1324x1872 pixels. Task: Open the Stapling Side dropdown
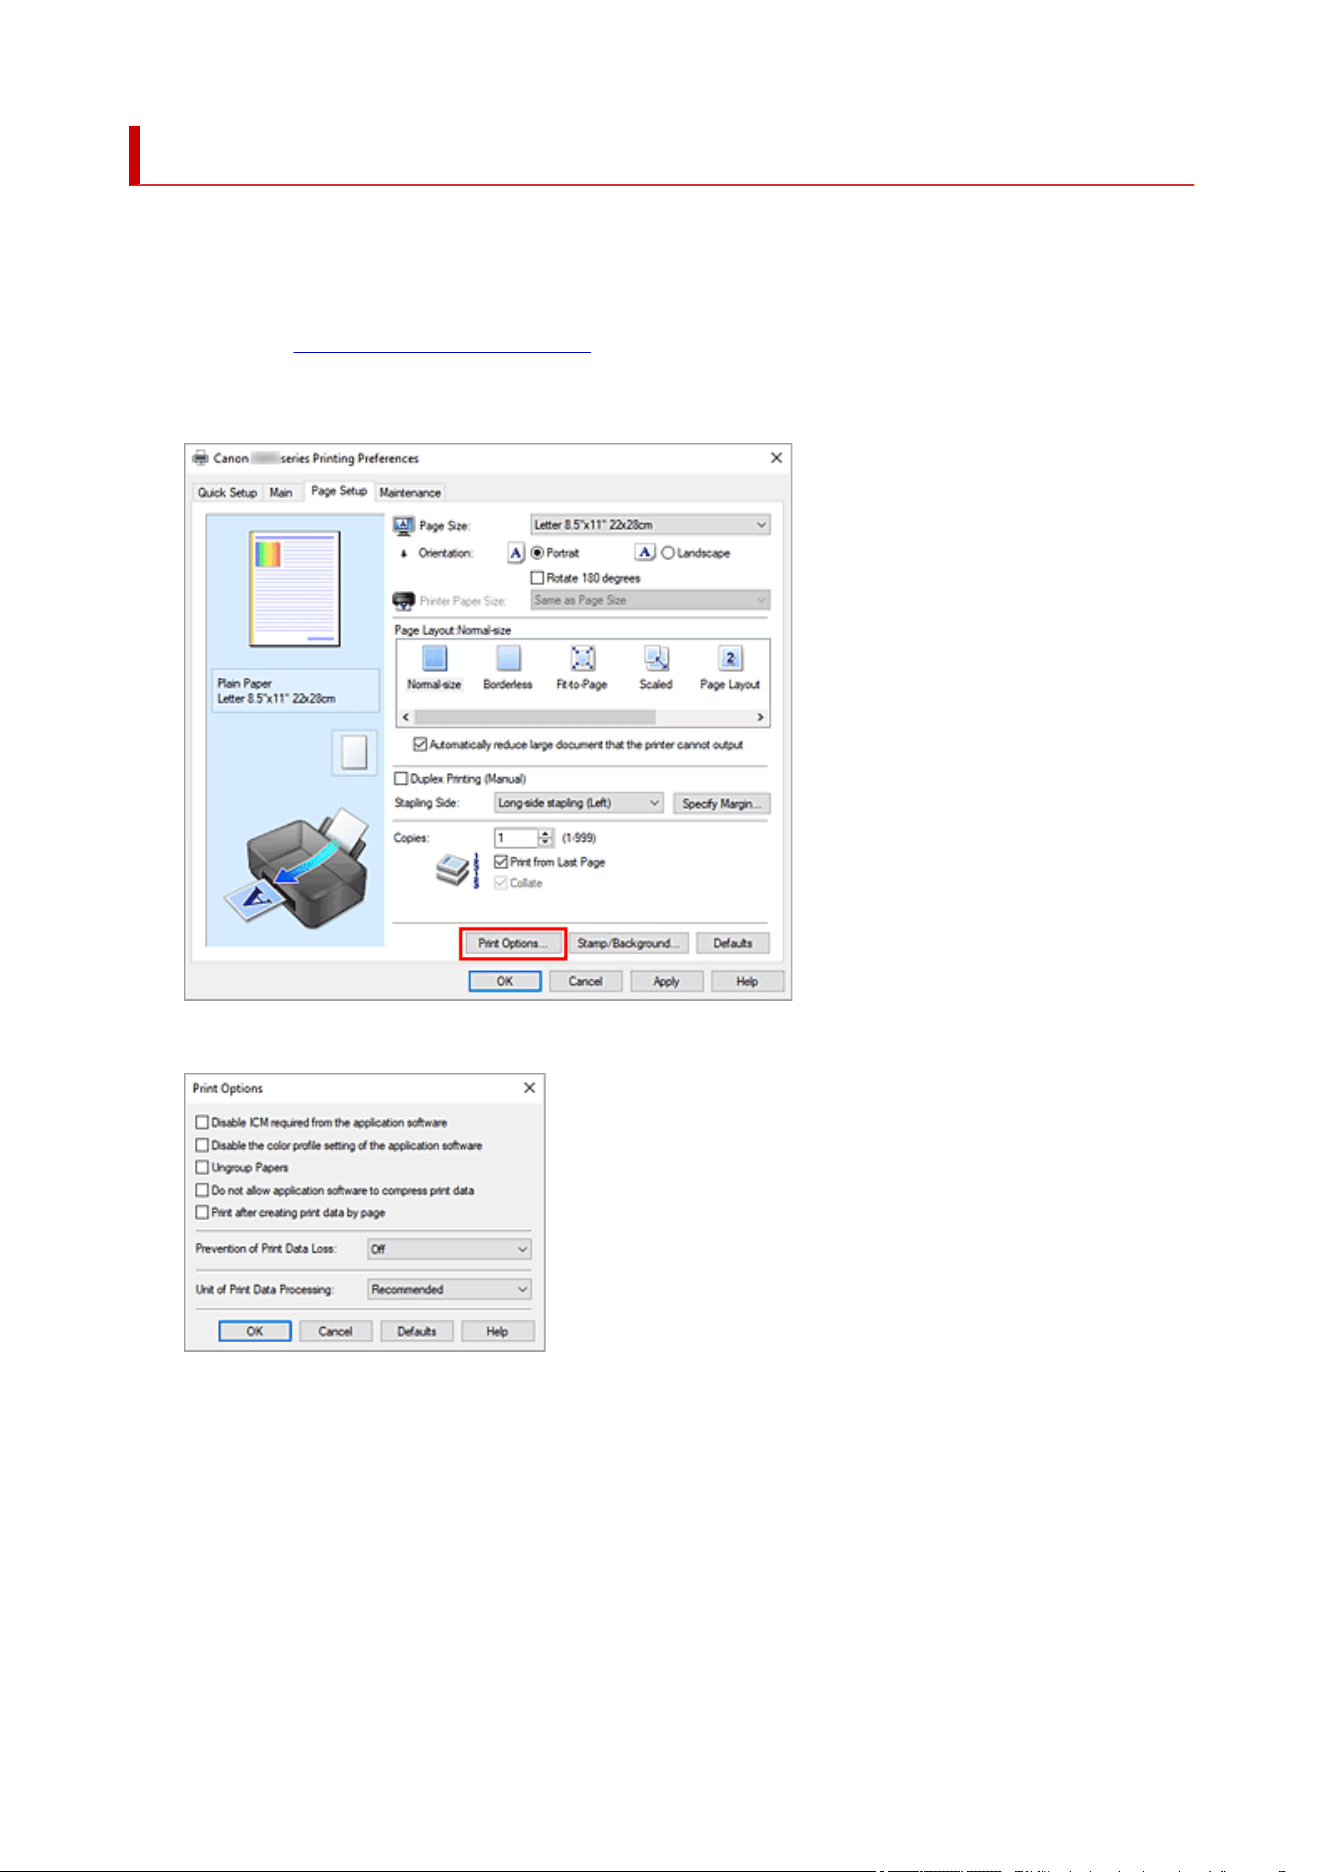coord(579,803)
